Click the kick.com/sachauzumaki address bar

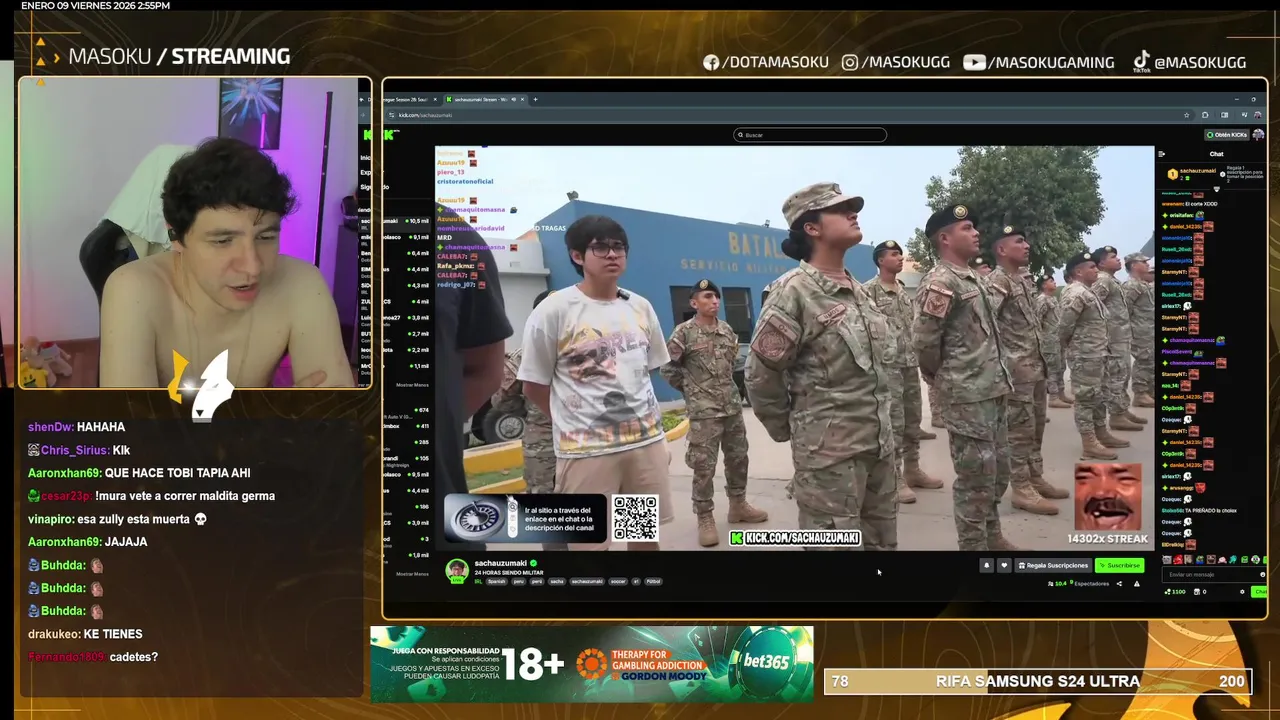(x=790, y=115)
